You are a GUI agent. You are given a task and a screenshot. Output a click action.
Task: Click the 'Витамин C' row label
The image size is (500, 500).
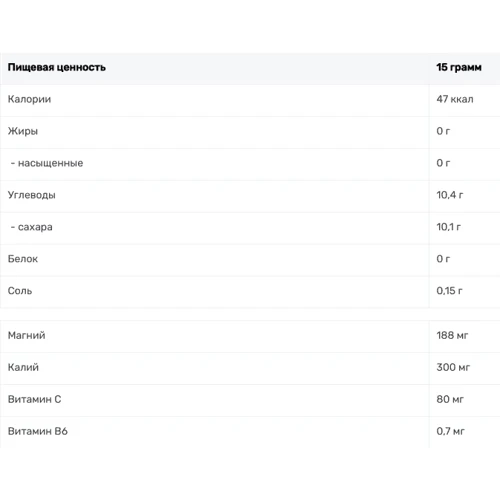click(34, 399)
